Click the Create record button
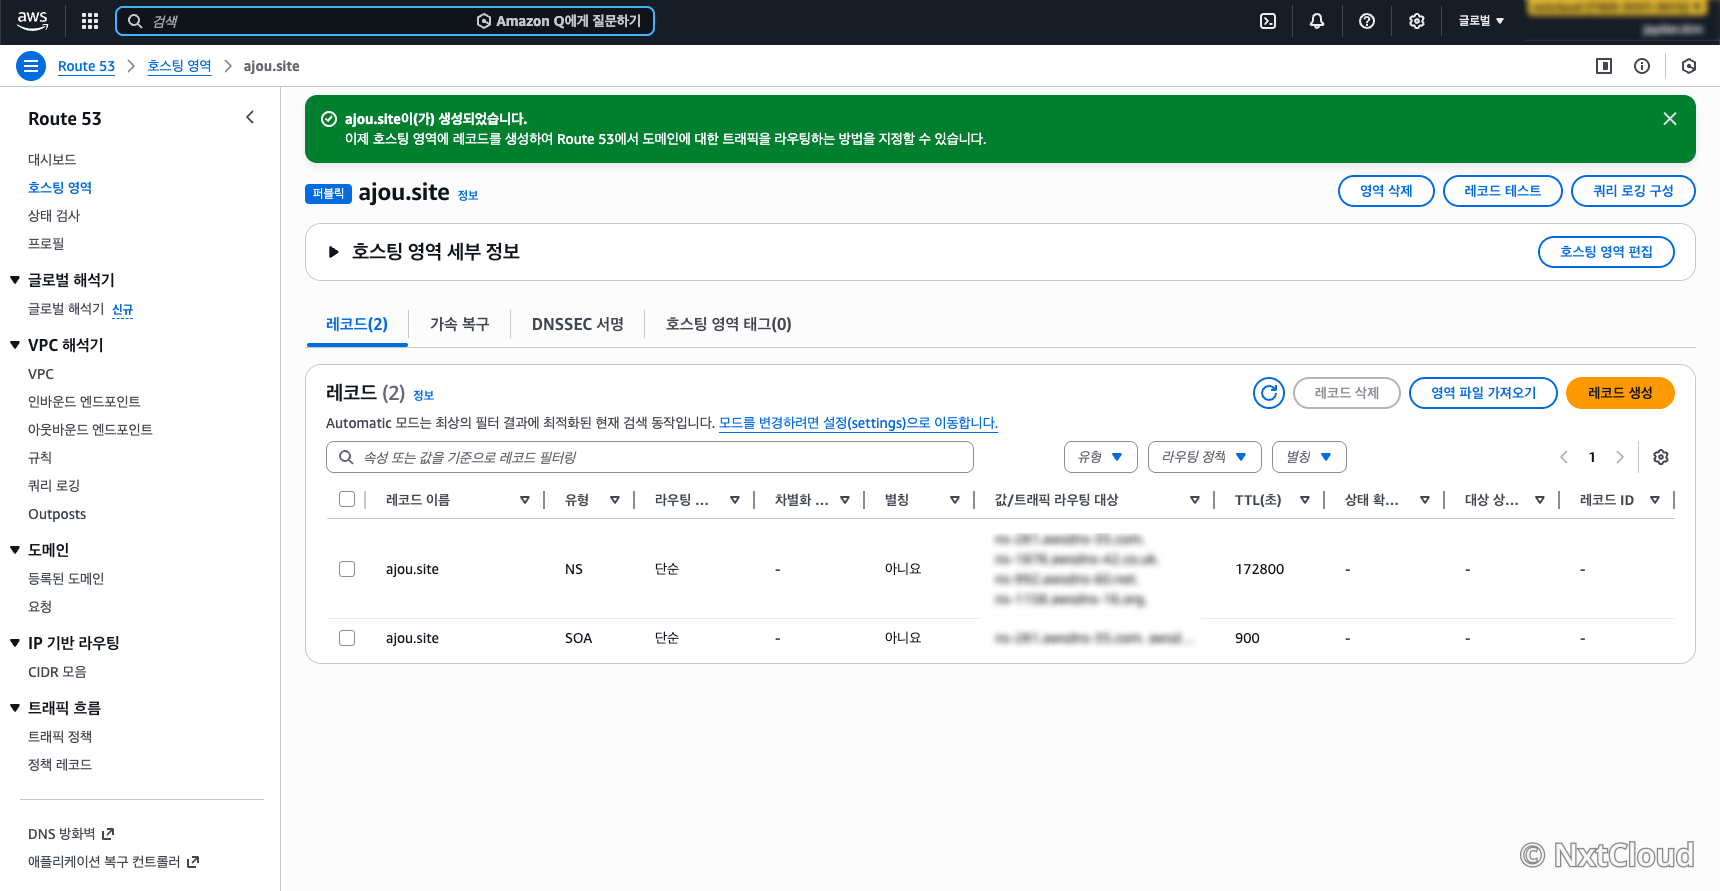Viewport: 1720px width, 891px height. click(x=1620, y=393)
